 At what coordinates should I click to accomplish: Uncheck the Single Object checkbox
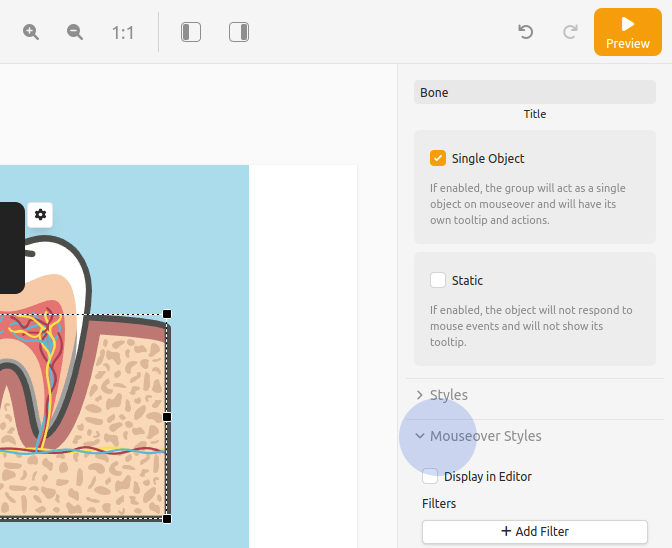click(438, 158)
